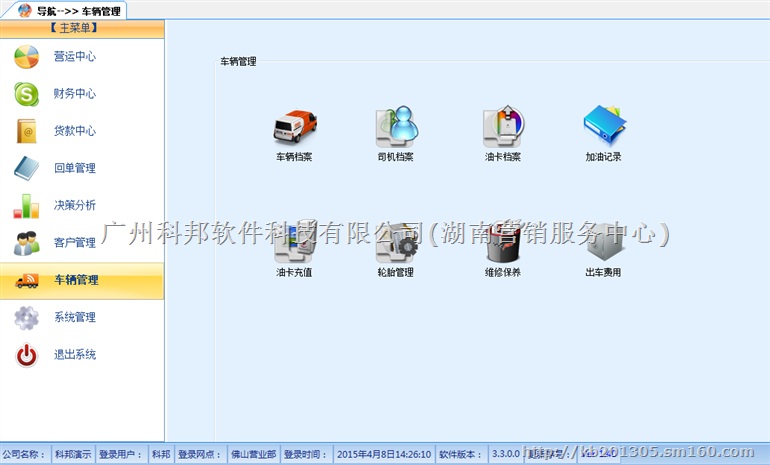Click the 车辆管理 group box title
The width and height of the screenshot is (770, 465).
[238, 62]
